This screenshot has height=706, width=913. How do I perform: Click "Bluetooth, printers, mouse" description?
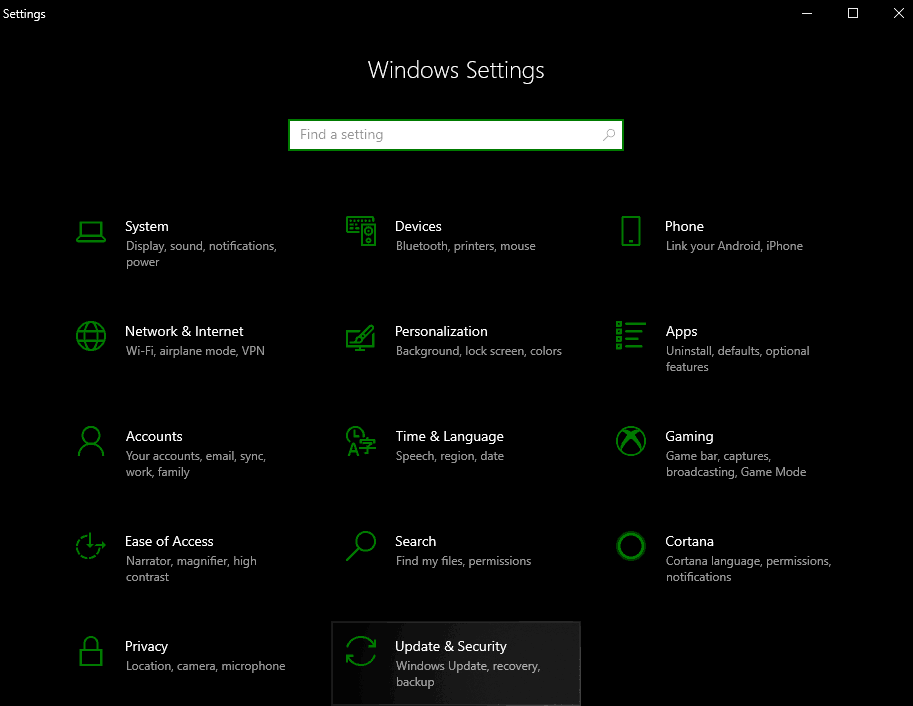click(x=466, y=246)
